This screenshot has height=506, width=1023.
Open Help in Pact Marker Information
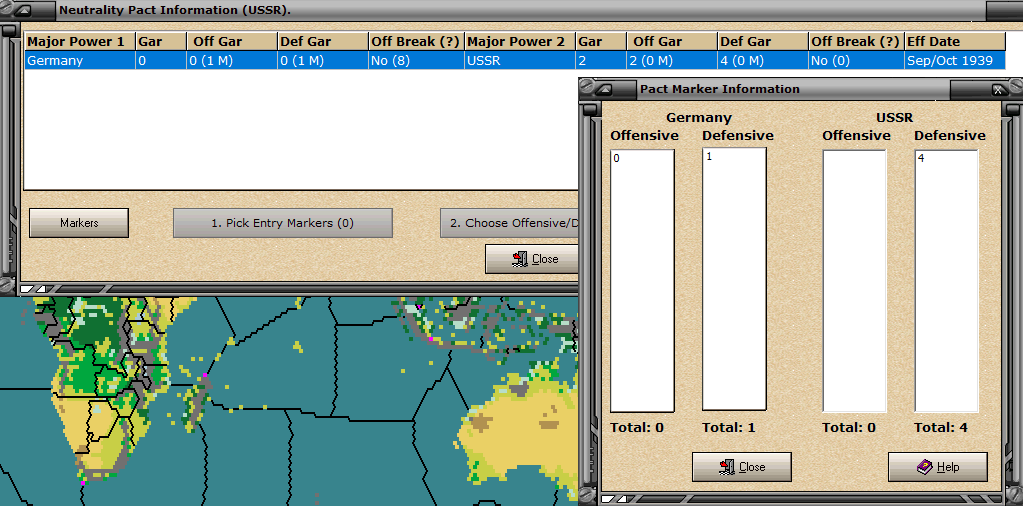point(938,467)
